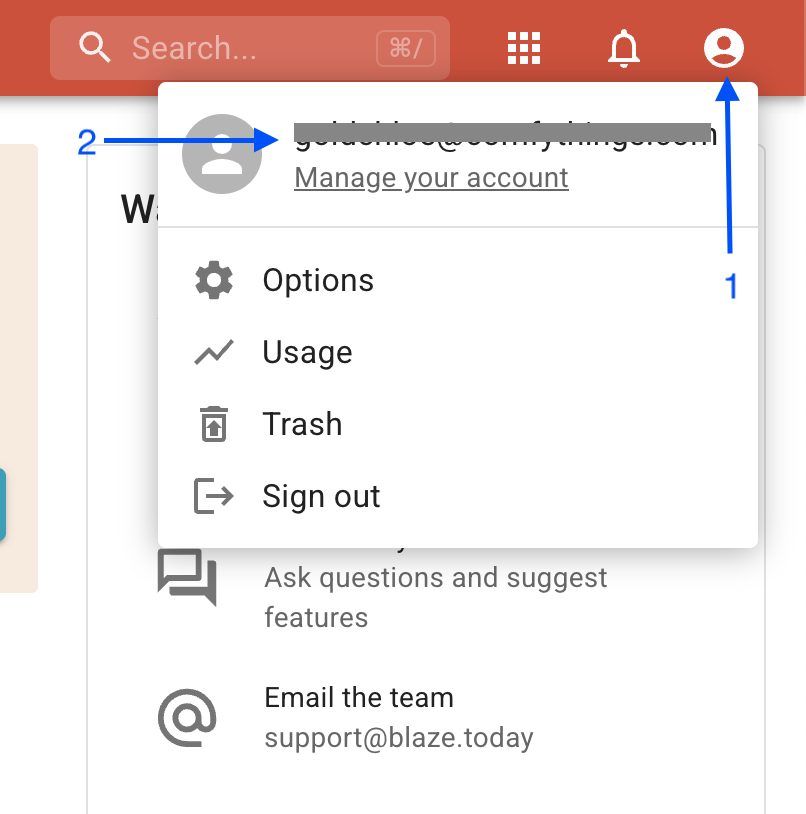Viewport: 806px width, 814px height.
Task: Open Trash from the account menu
Action: (x=302, y=425)
